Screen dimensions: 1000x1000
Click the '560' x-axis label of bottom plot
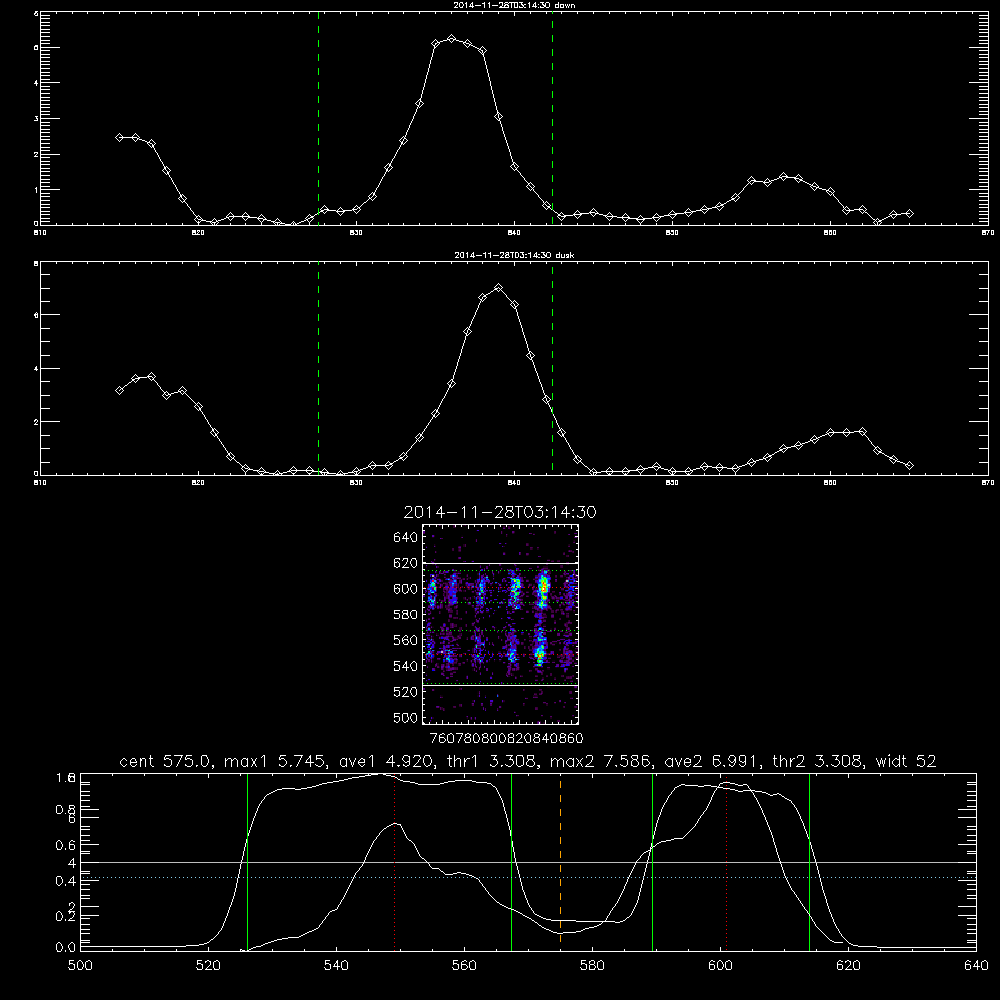[464, 966]
